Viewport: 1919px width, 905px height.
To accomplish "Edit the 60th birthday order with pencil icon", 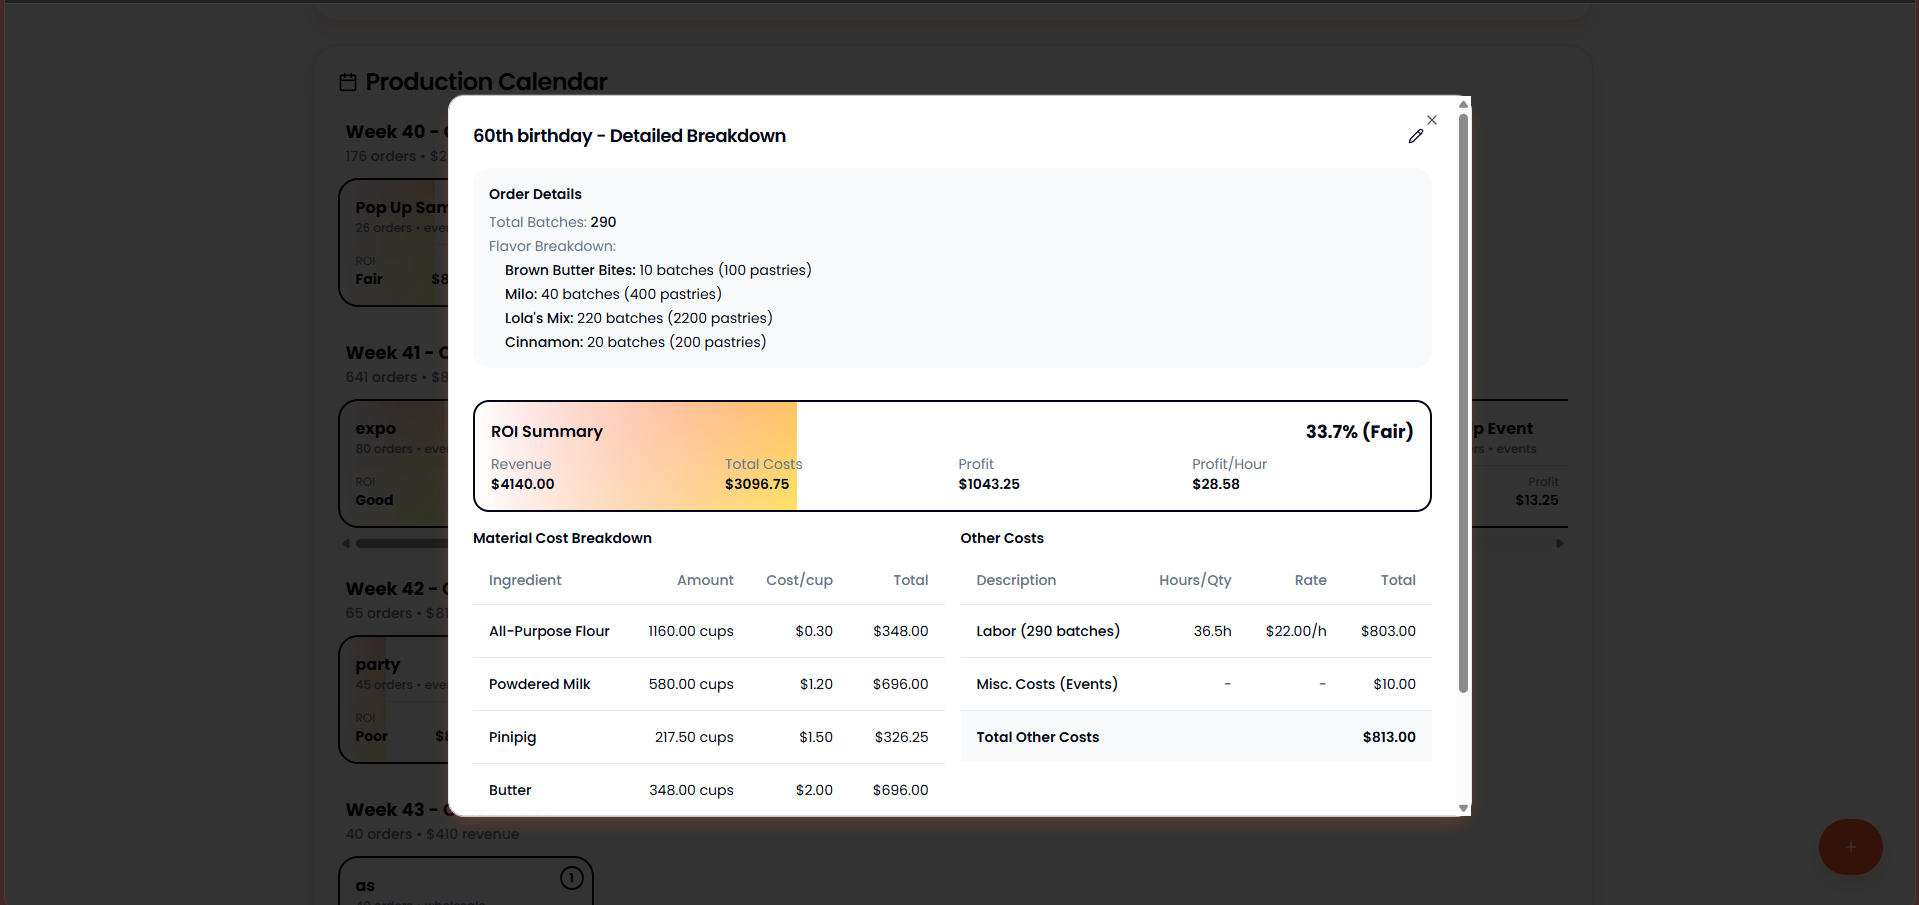I will (1416, 136).
